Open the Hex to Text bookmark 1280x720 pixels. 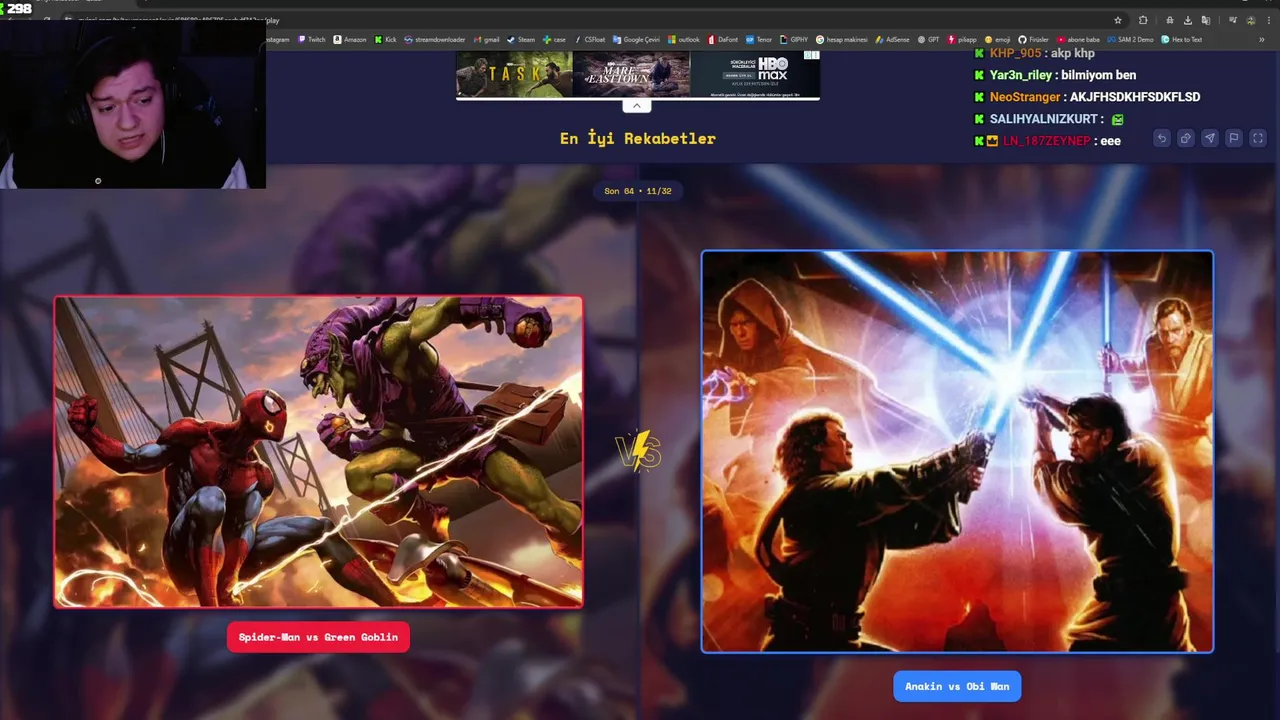[x=1181, y=40]
